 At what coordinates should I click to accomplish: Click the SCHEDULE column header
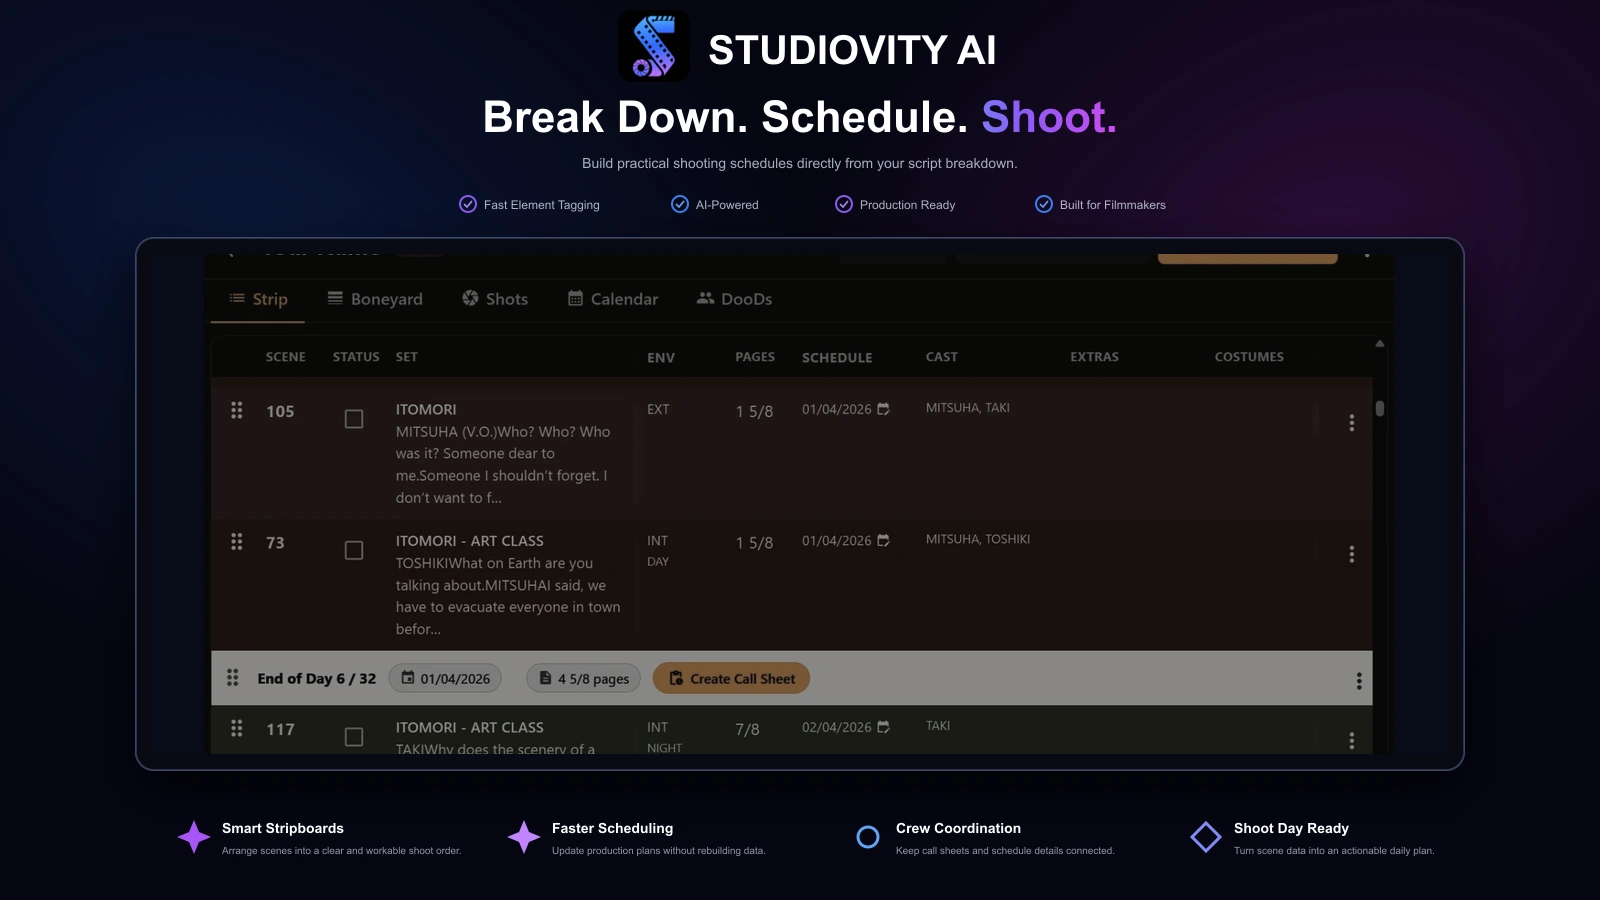tap(837, 358)
